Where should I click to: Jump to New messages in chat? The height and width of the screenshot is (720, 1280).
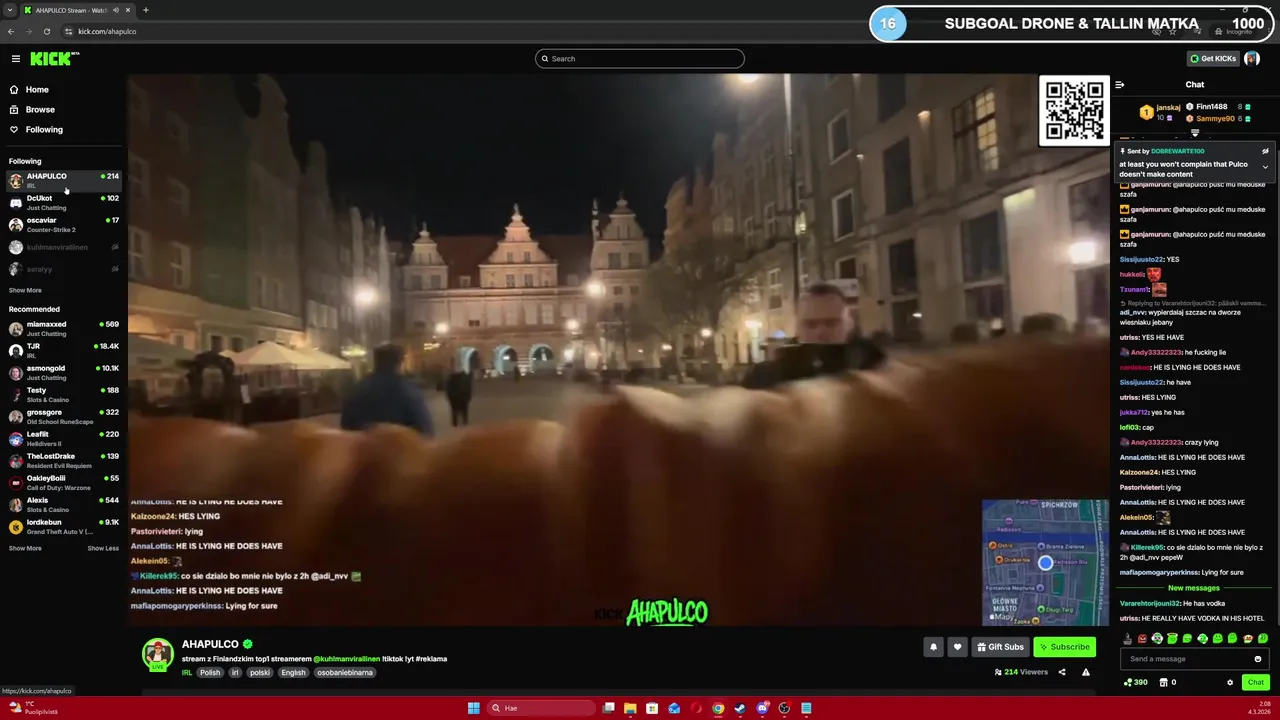click(x=1194, y=588)
